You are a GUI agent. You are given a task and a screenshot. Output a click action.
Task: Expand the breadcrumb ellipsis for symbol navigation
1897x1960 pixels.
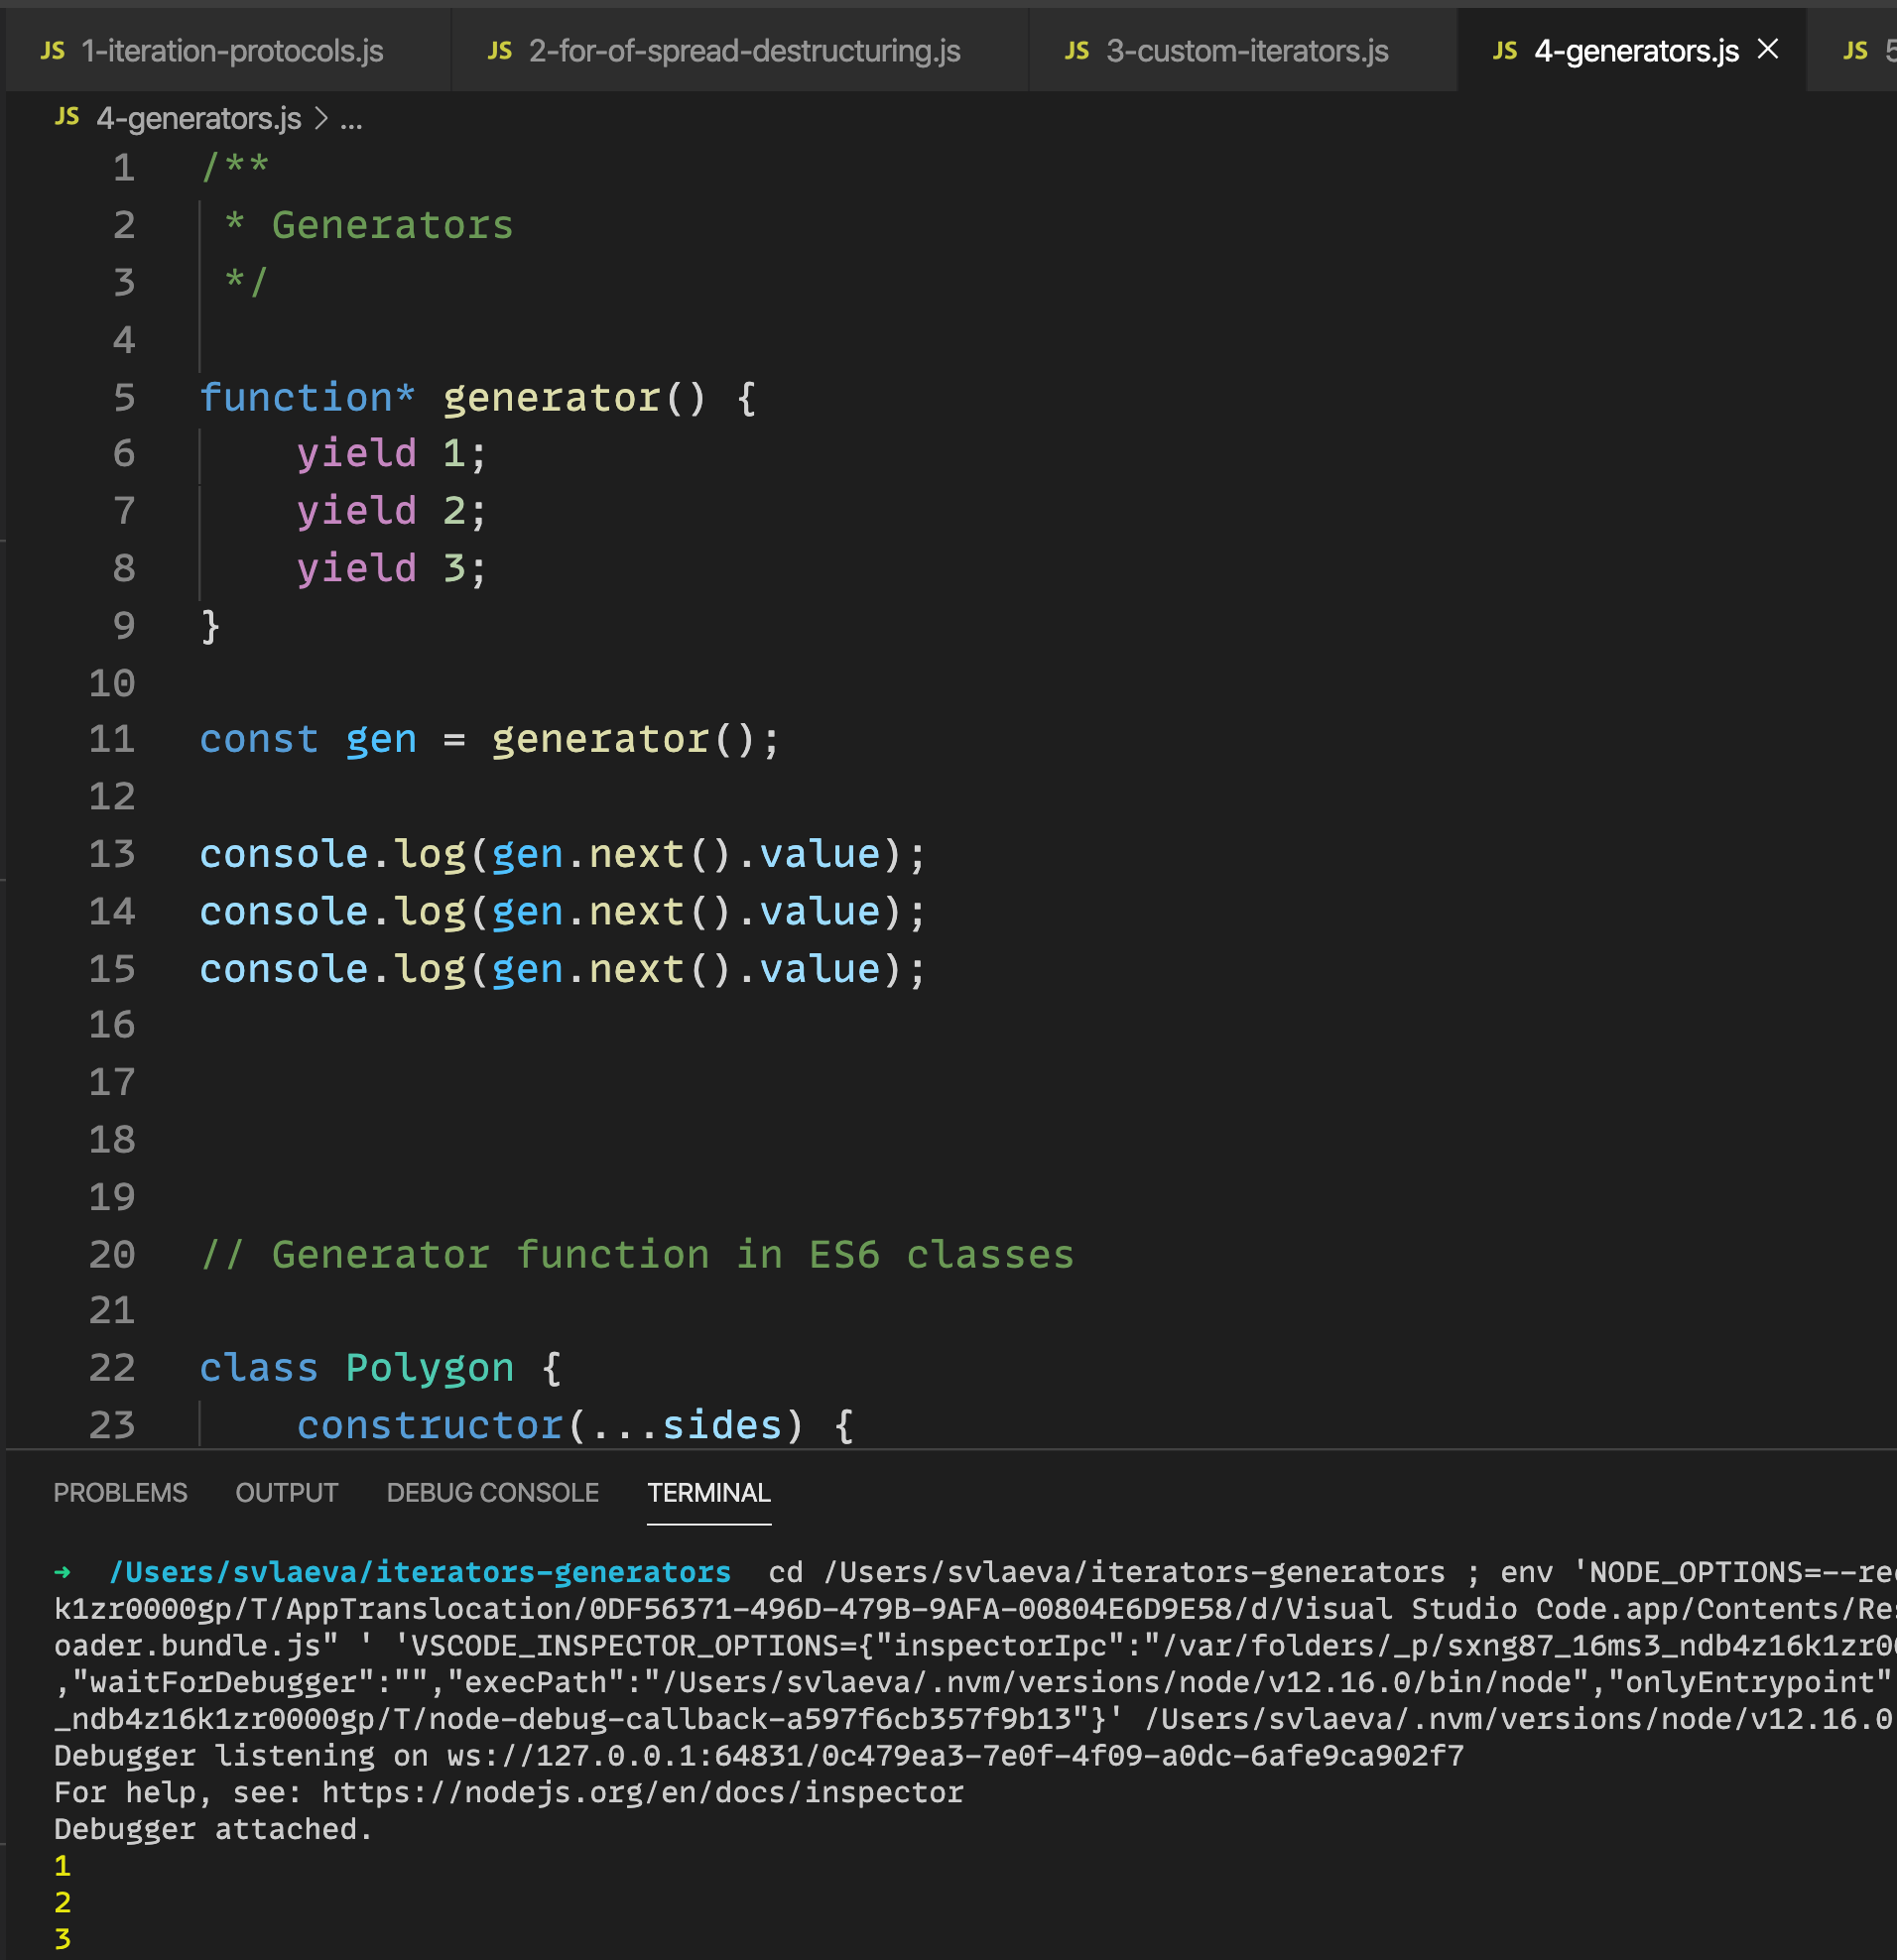[x=352, y=119]
